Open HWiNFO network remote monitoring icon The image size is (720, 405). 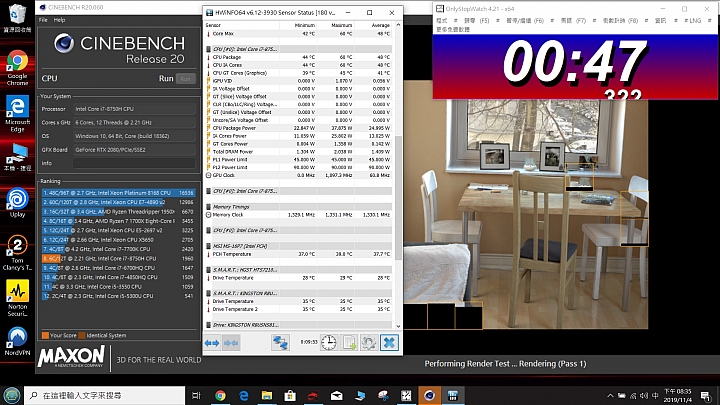pyautogui.click(x=280, y=343)
